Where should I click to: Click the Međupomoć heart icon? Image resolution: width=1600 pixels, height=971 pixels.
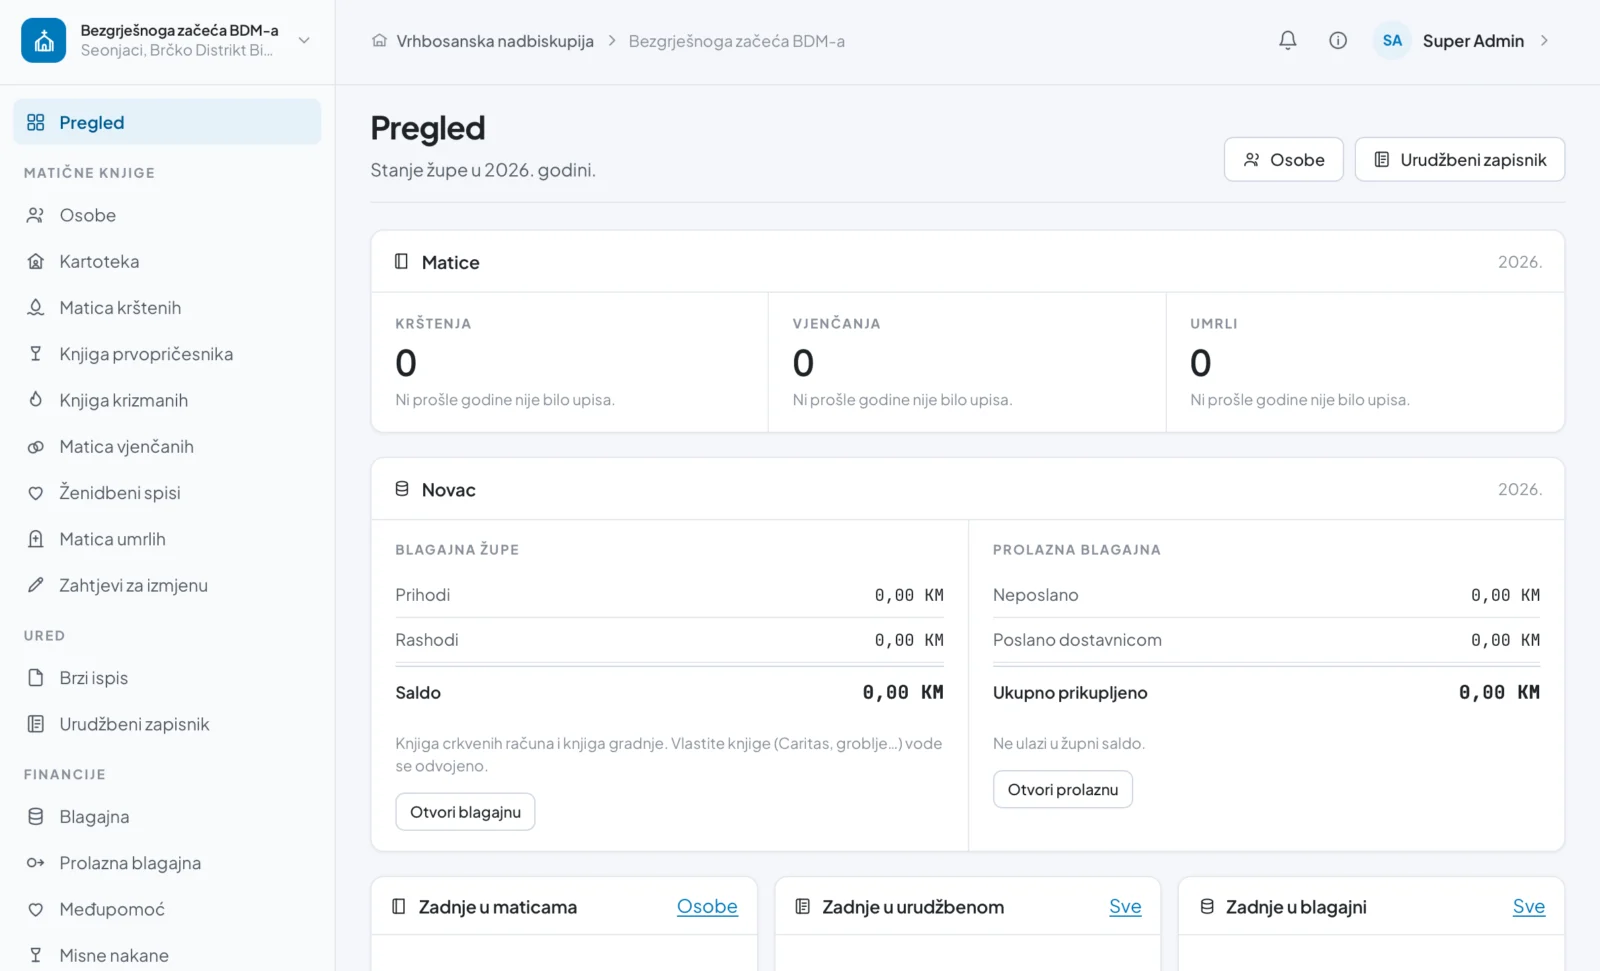coord(36,909)
